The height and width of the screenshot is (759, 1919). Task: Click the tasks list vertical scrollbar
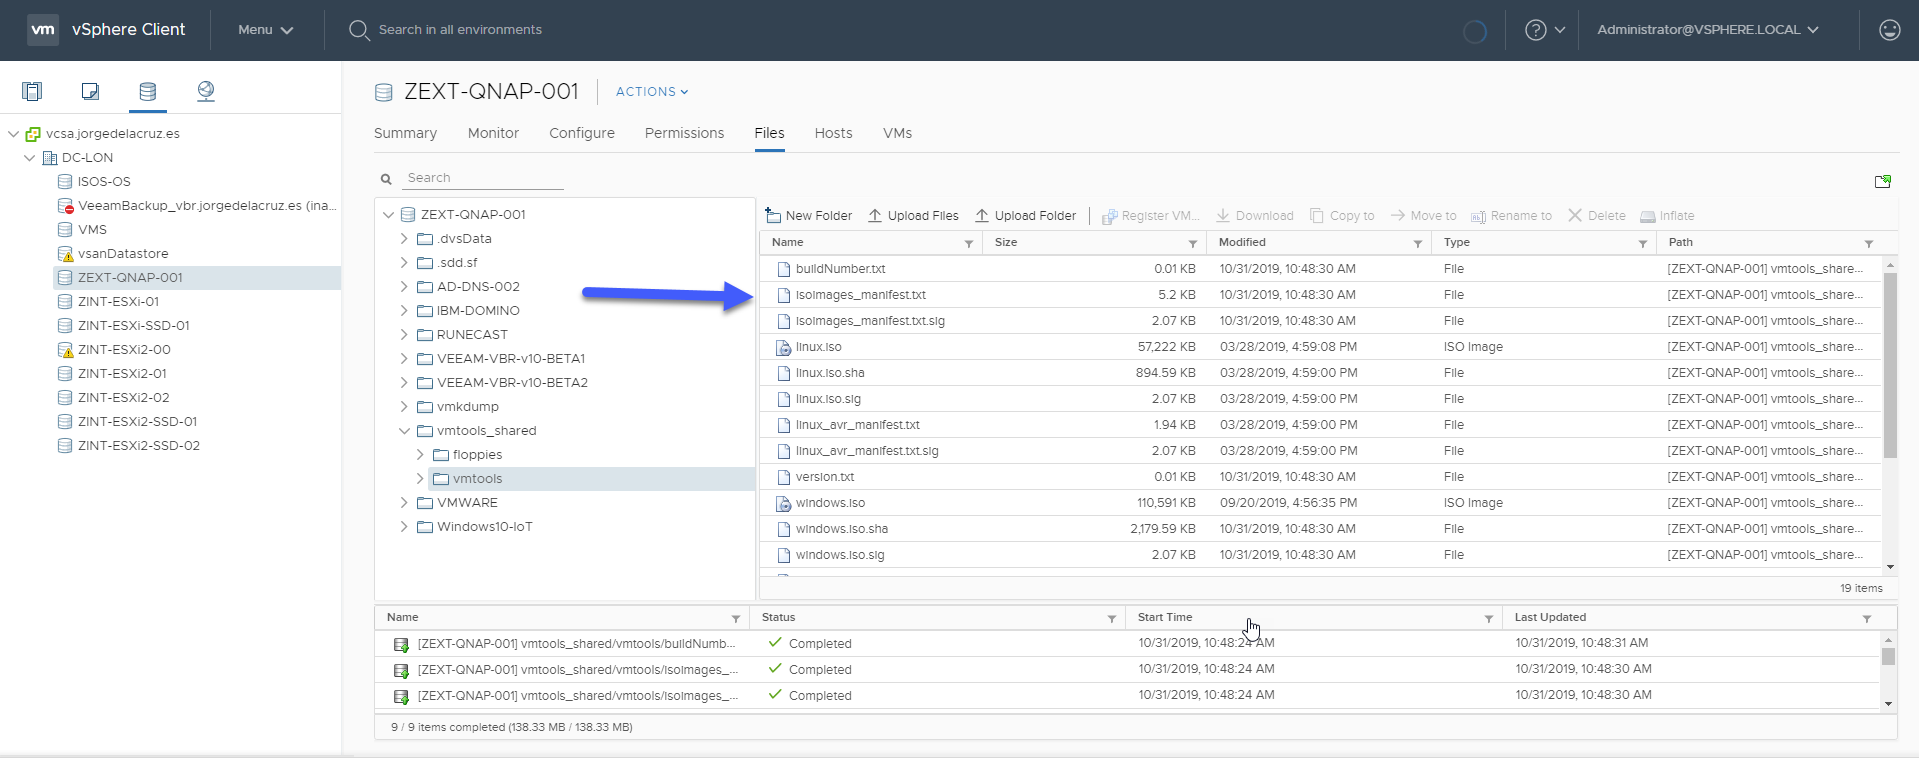tap(1888, 656)
